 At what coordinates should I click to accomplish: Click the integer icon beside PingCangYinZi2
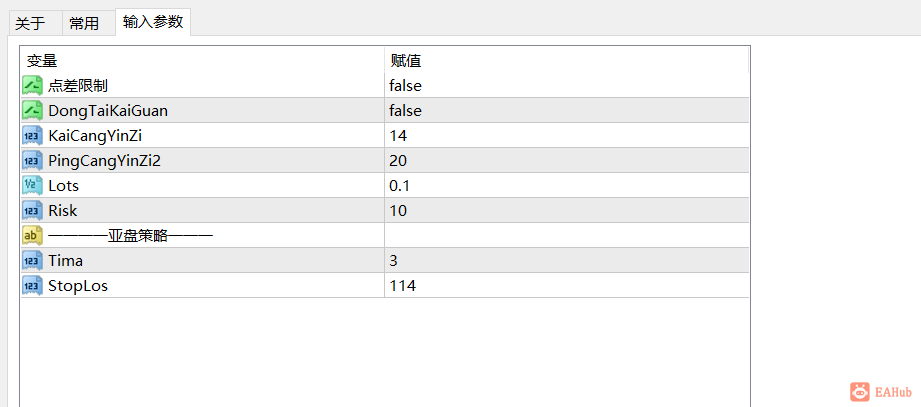click(x=32, y=160)
